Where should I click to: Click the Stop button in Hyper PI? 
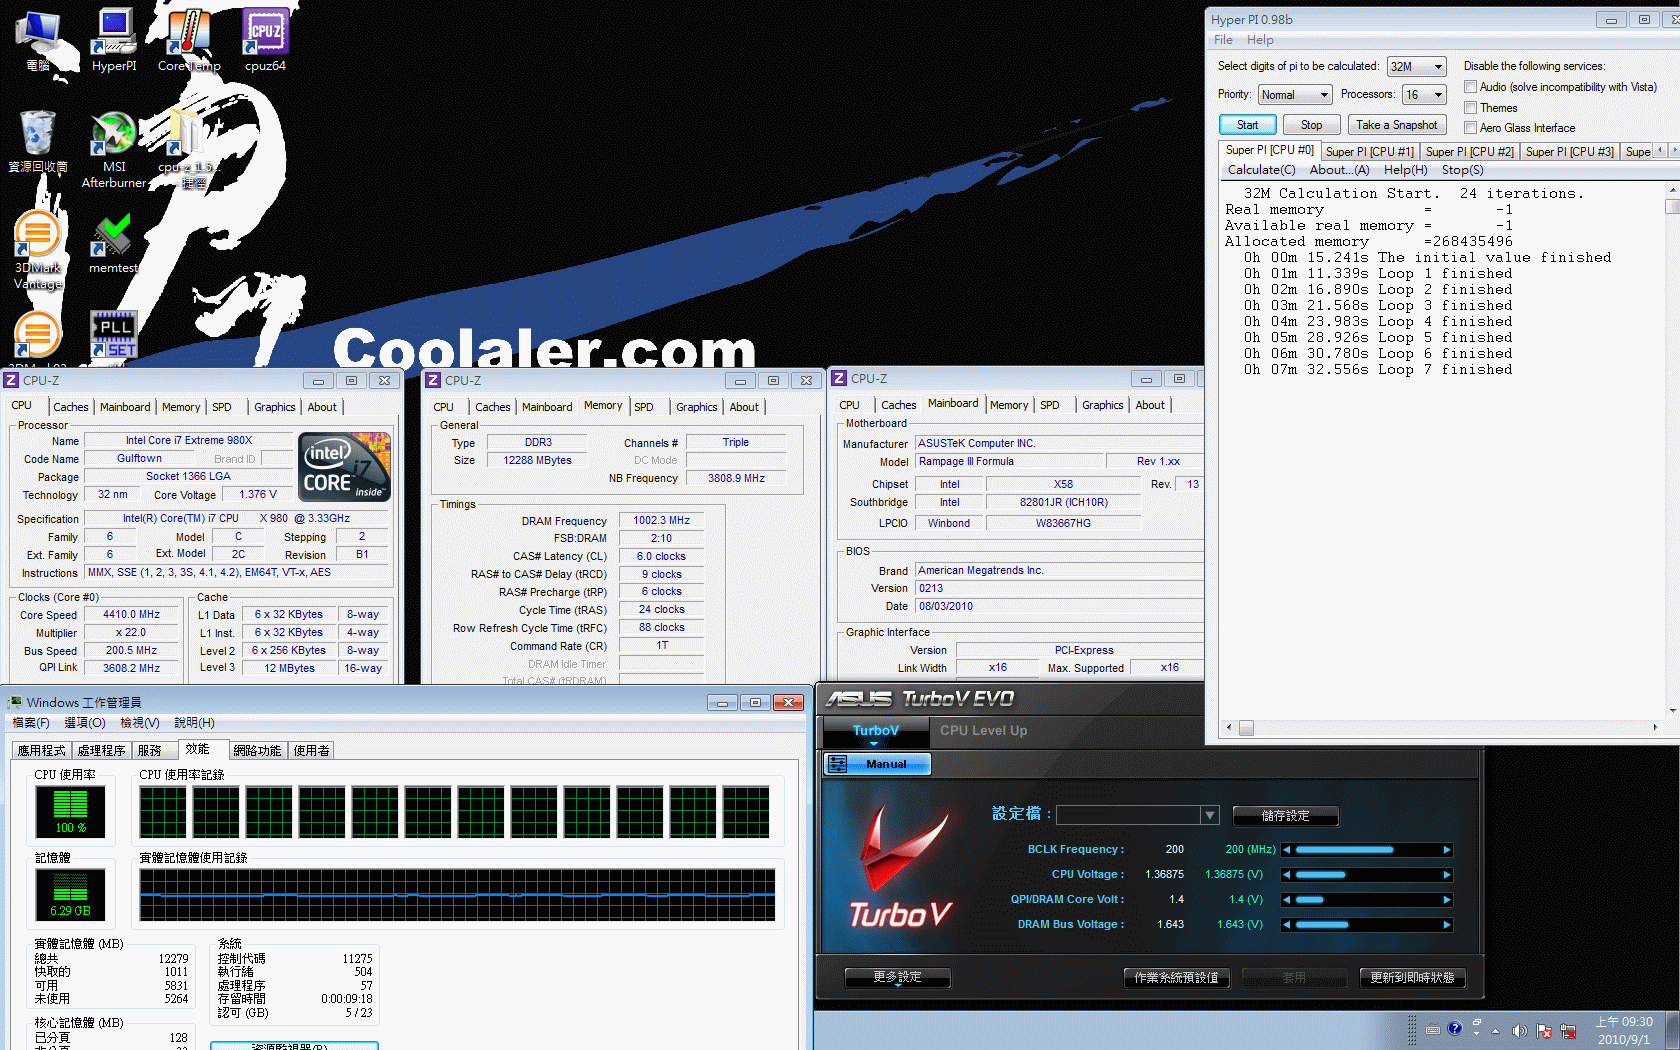pos(1311,125)
